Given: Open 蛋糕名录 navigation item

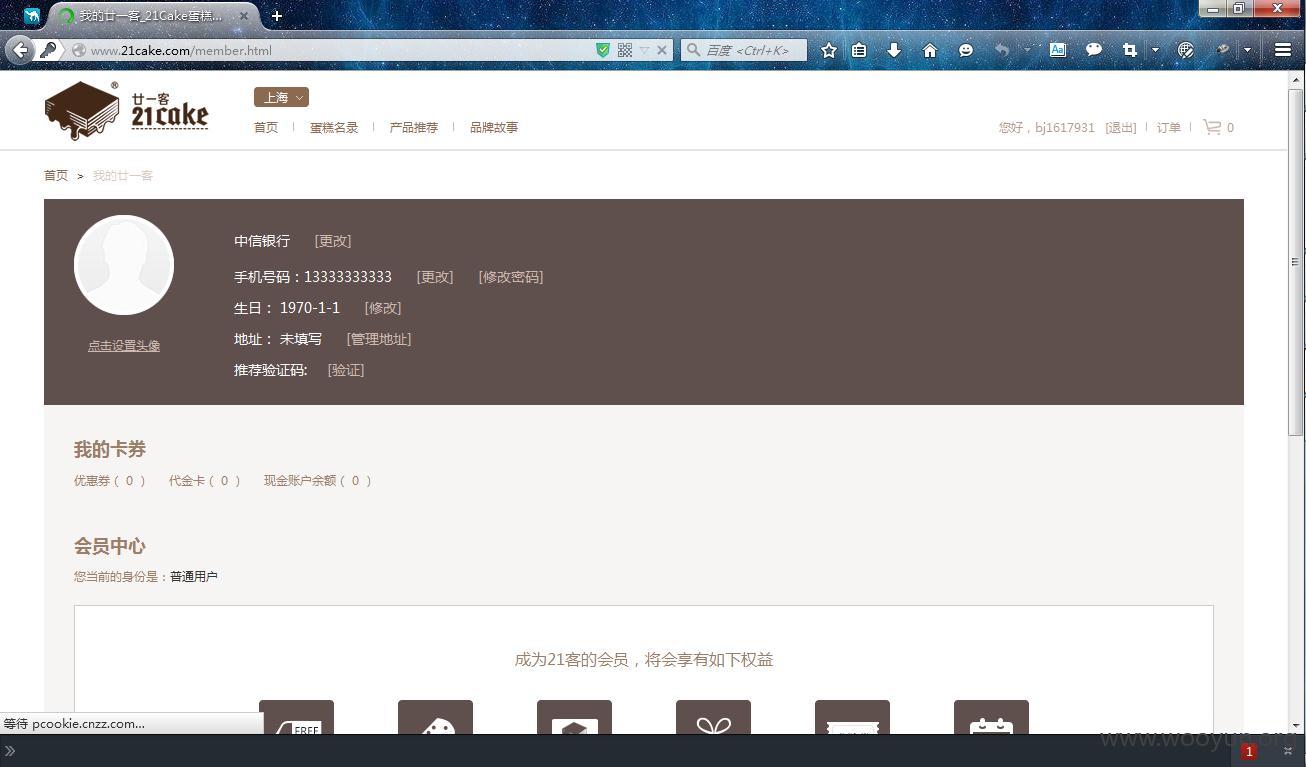Looking at the screenshot, I should pos(334,127).
